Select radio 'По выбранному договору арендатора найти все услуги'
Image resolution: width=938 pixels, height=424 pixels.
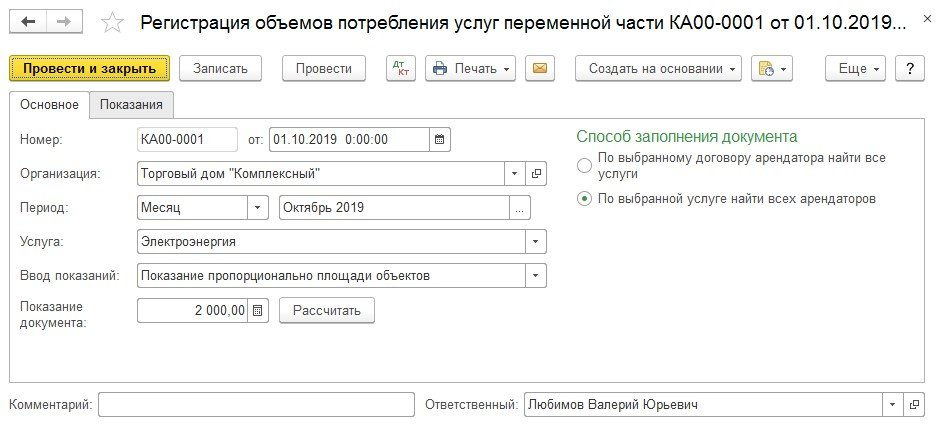pos(584,165)
